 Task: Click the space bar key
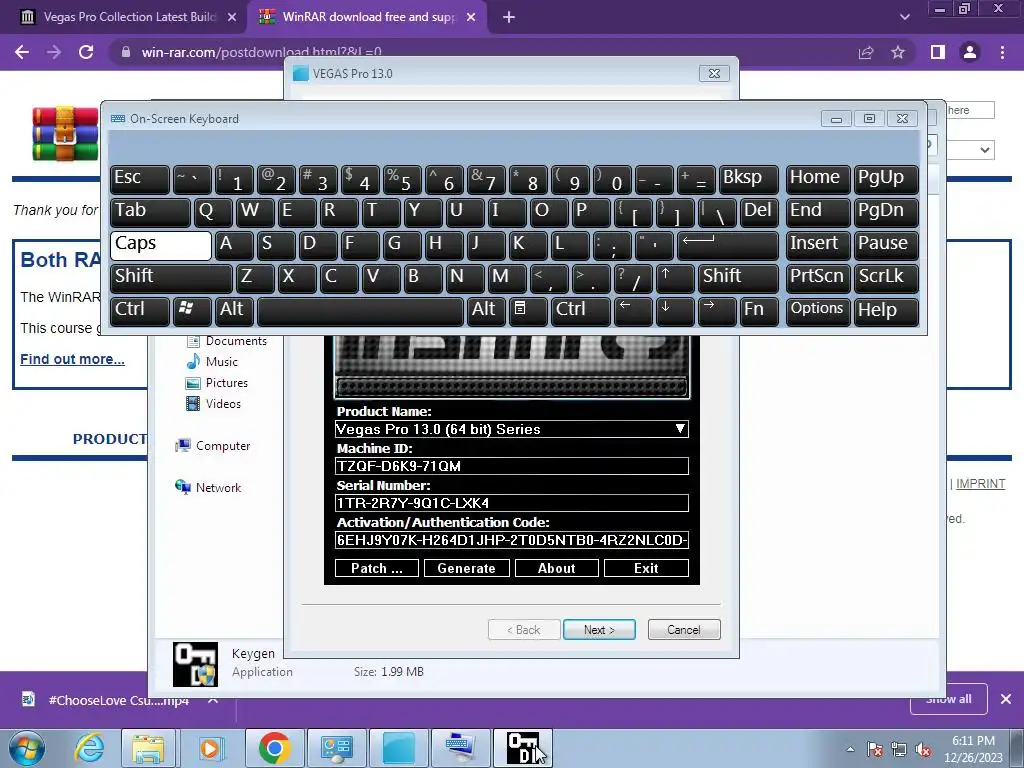point(360,312)
